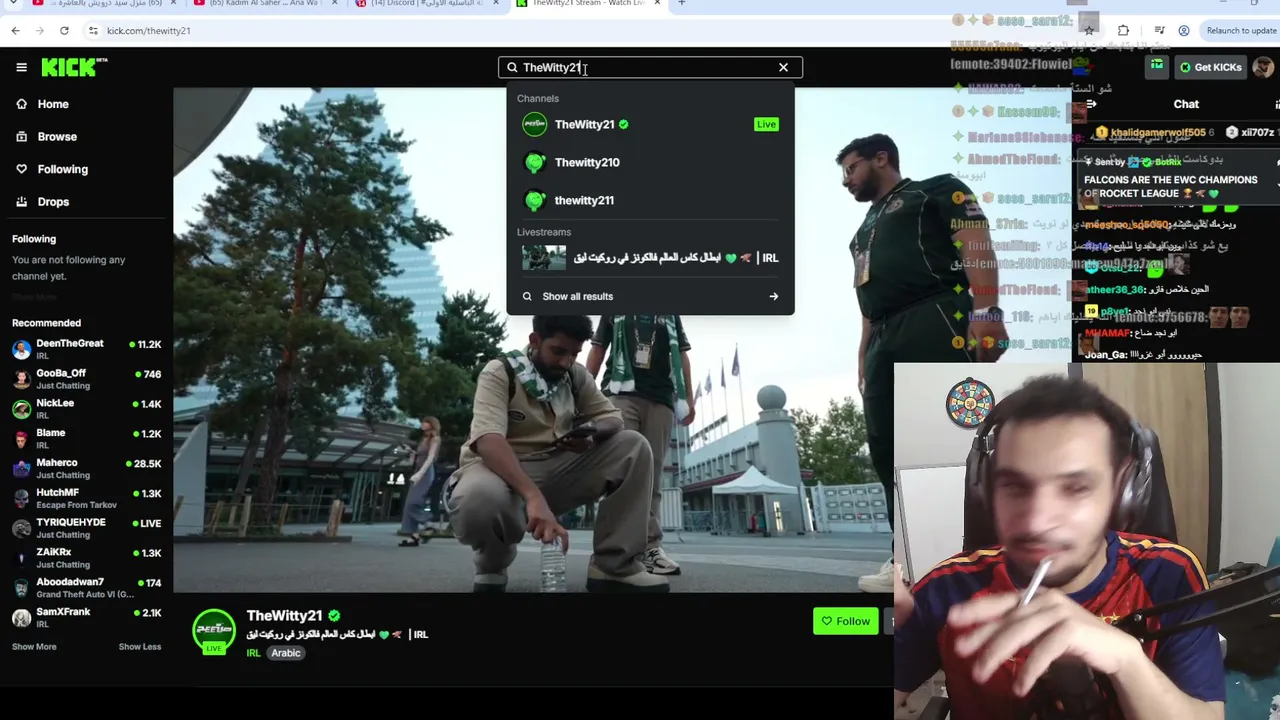Click the search field containing TheWitty21
The image size is (1280, 720).
click(650, 67)
